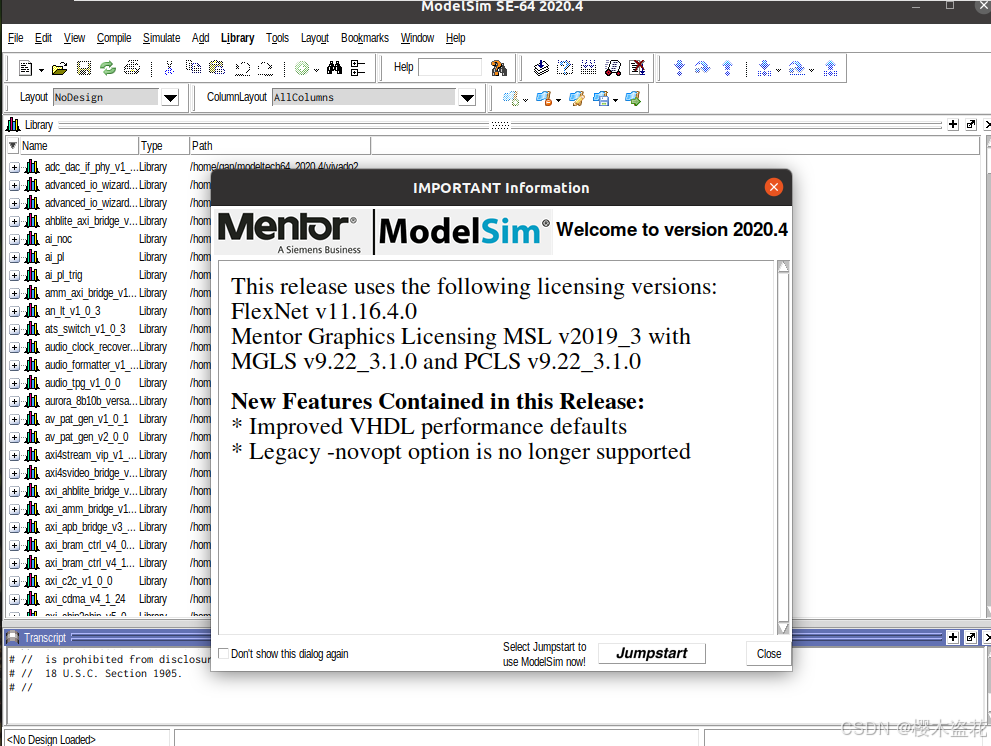
Task: Click the Library panel's plus zoom button
Action: pyautogui.click(x=953, y=125)
